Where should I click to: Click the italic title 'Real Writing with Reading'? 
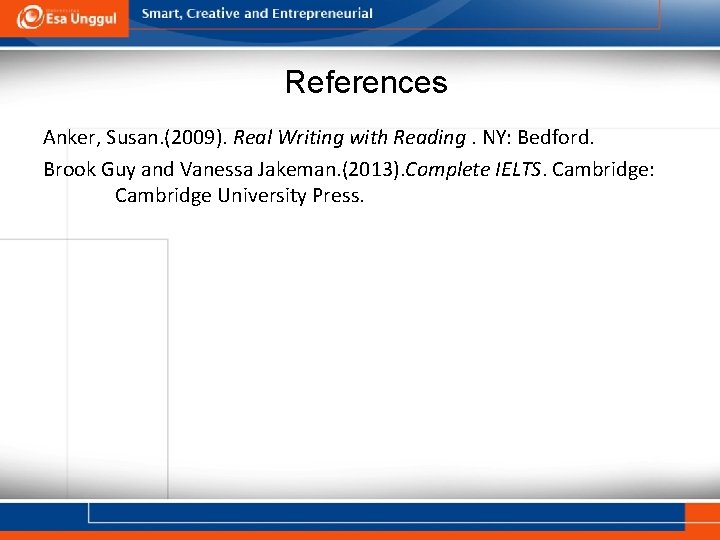point(349,137)
